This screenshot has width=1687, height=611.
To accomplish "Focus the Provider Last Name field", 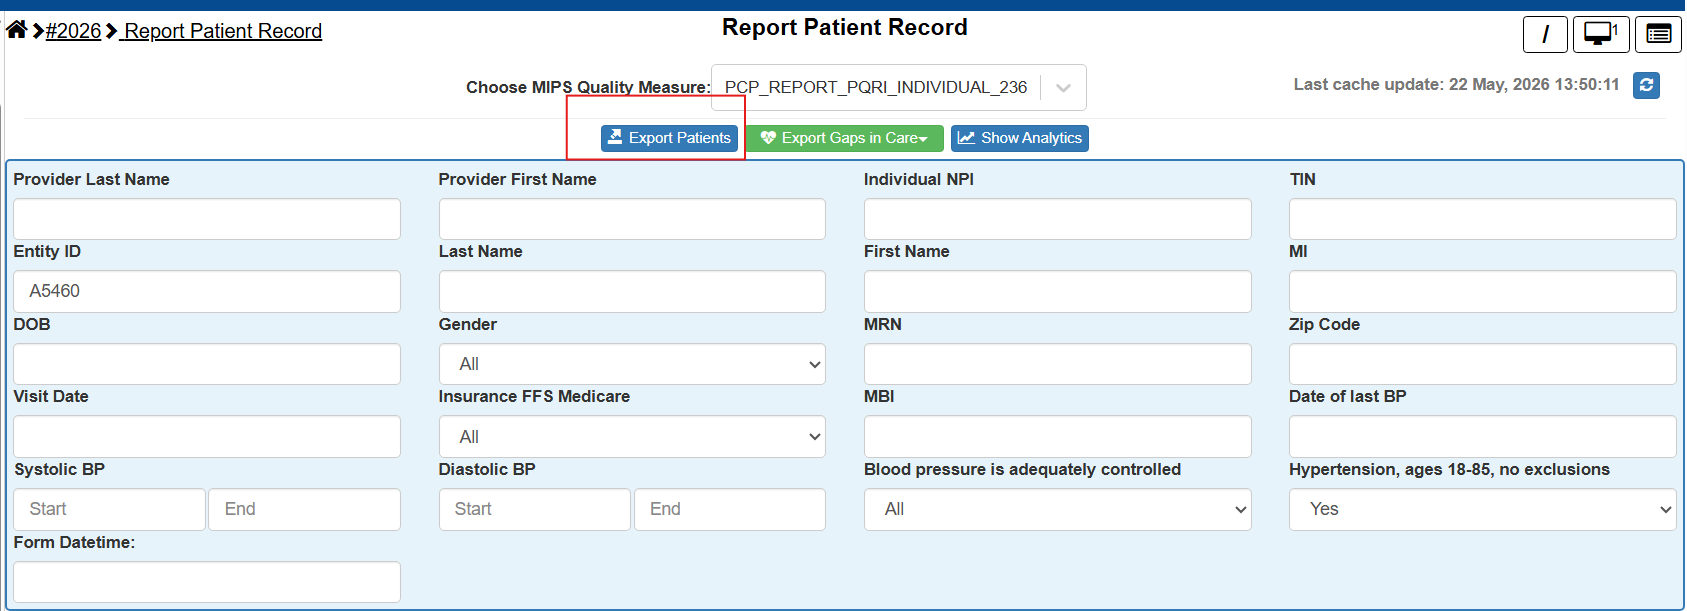I will [207, 219].
